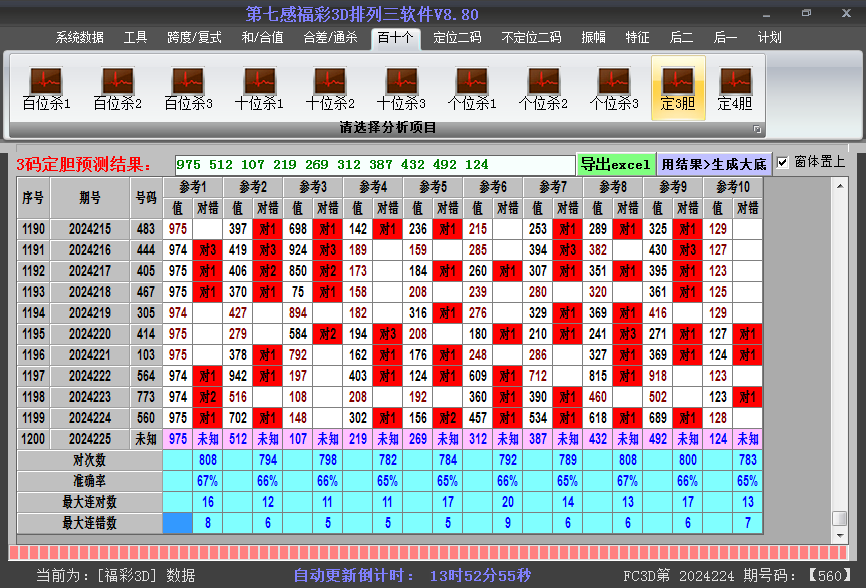Switch to the 和/合值 tab
Screen dimensions: 866x588
click(262, 38)
